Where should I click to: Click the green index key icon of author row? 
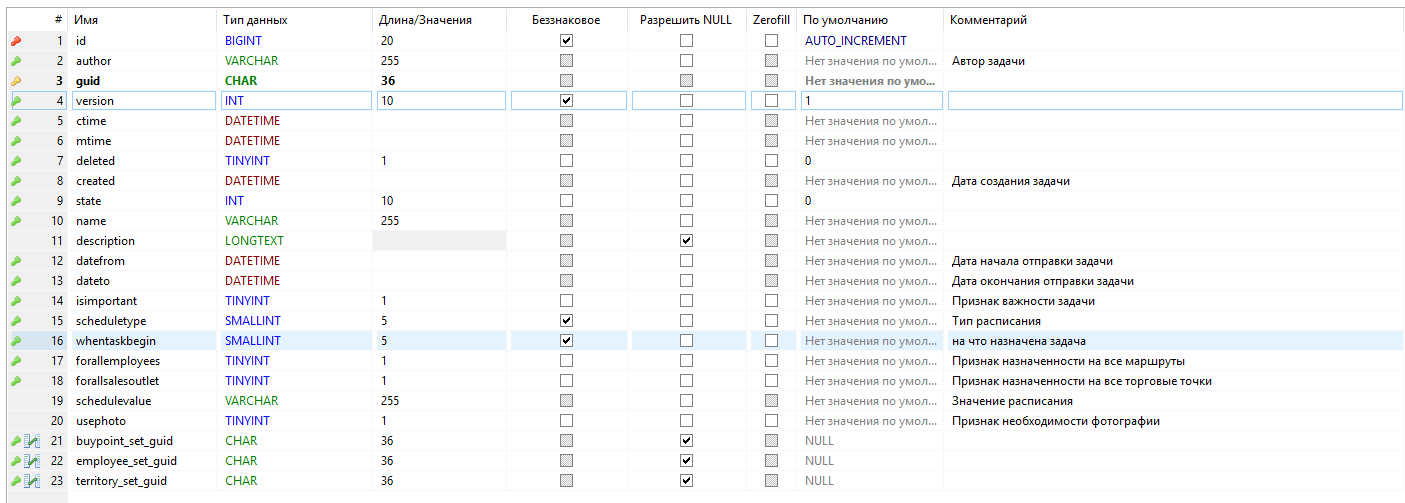[x=16, y=61]
